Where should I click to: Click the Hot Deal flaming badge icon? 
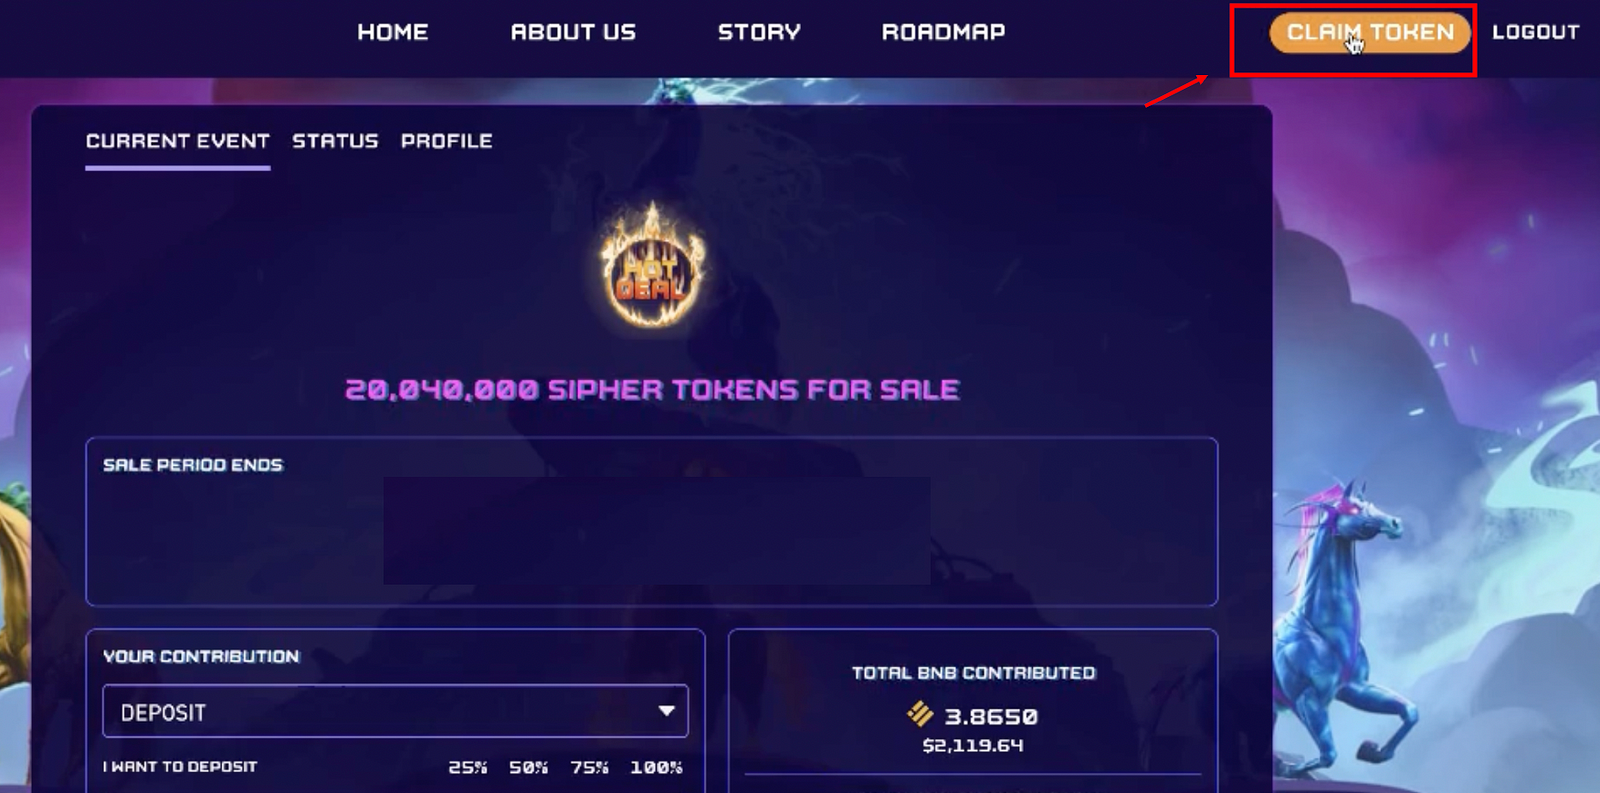pos(653,266)
